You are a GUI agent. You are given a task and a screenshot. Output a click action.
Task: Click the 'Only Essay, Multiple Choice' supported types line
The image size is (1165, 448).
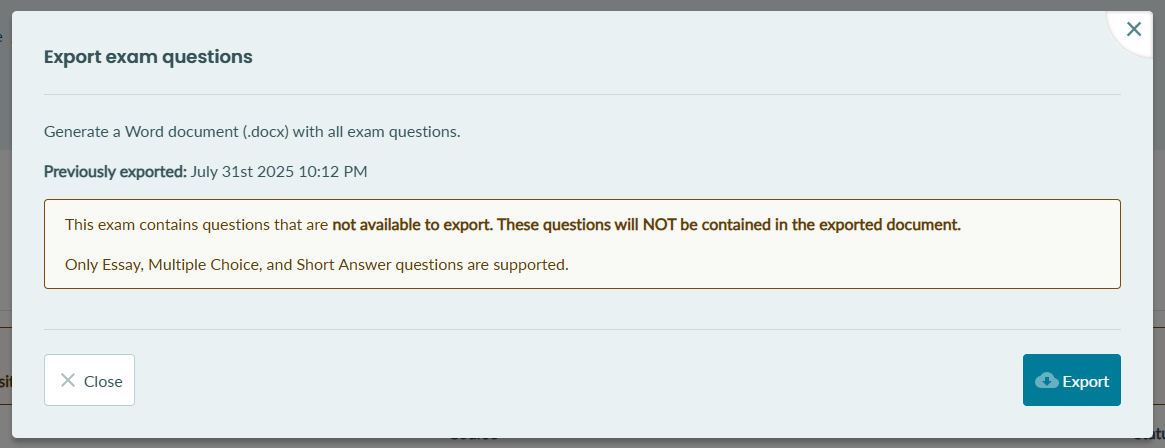[x=317, y=264]
